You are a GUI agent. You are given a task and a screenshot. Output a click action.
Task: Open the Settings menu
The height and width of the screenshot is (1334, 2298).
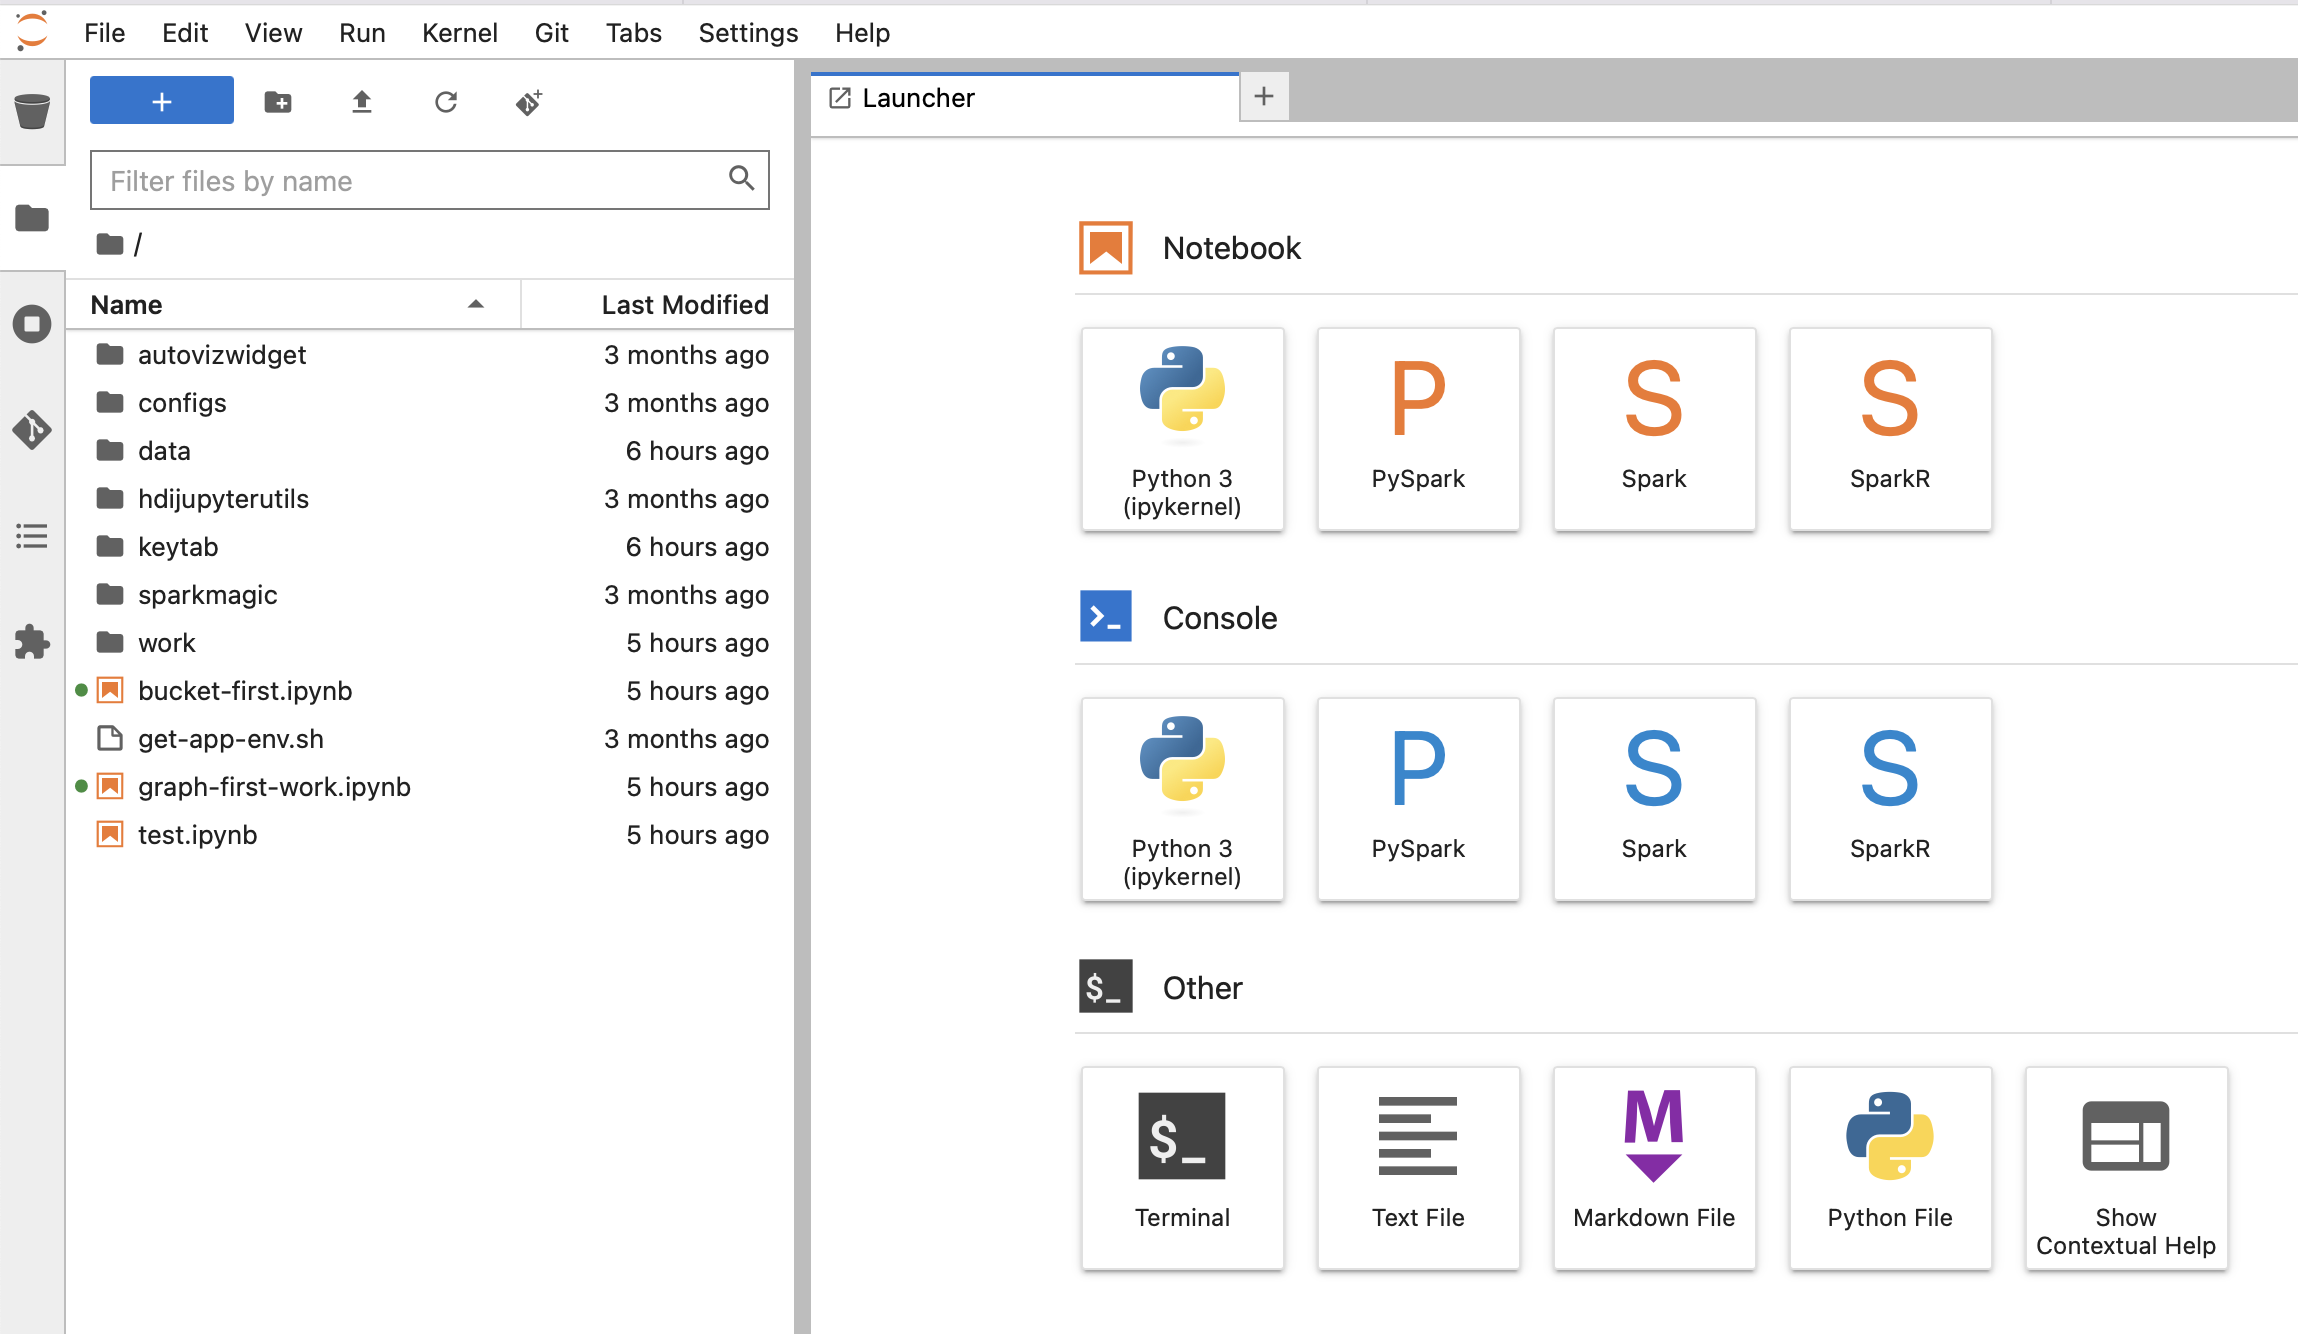coord(747,33)
